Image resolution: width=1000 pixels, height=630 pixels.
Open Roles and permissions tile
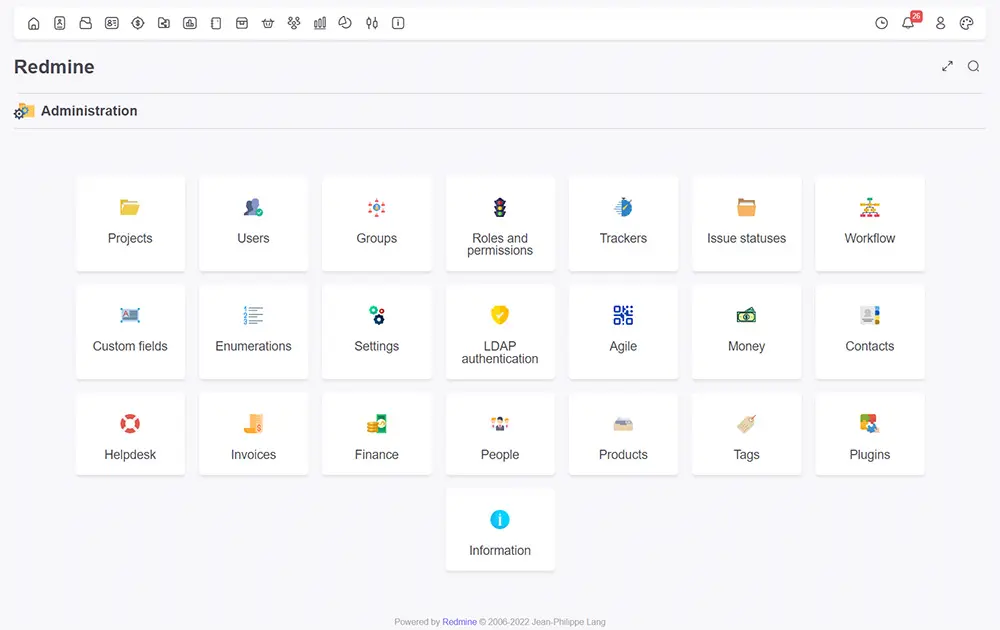(x=500, y=224)
